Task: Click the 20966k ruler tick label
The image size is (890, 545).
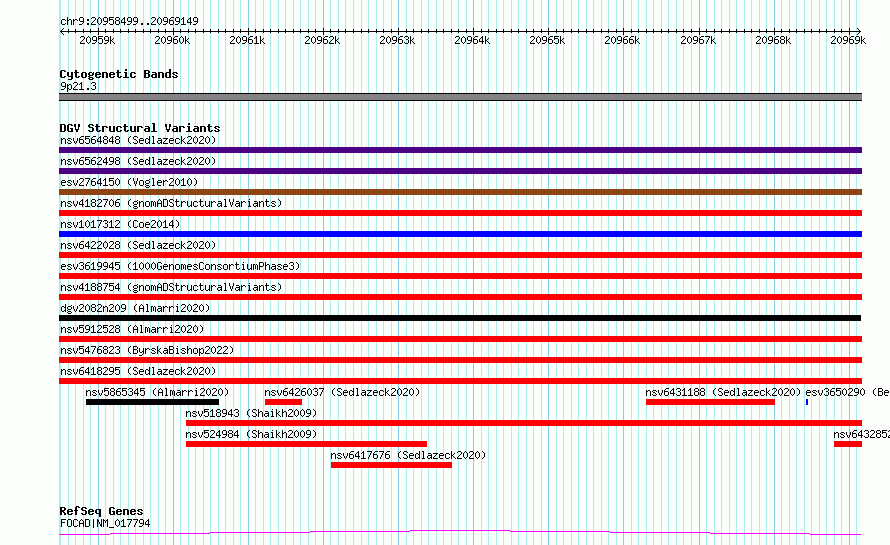Action: 622,40
